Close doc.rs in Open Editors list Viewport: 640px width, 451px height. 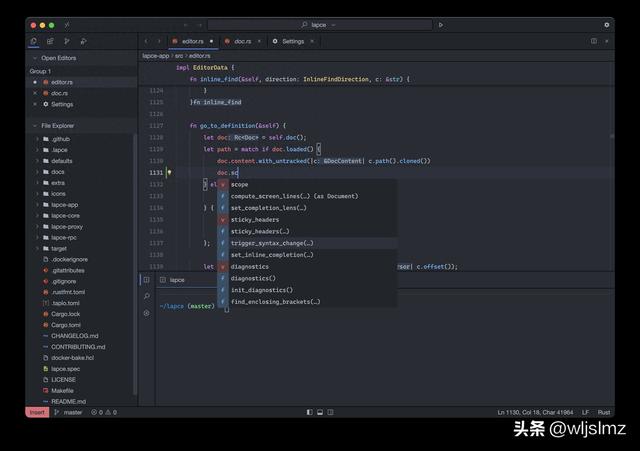(35, 93)
